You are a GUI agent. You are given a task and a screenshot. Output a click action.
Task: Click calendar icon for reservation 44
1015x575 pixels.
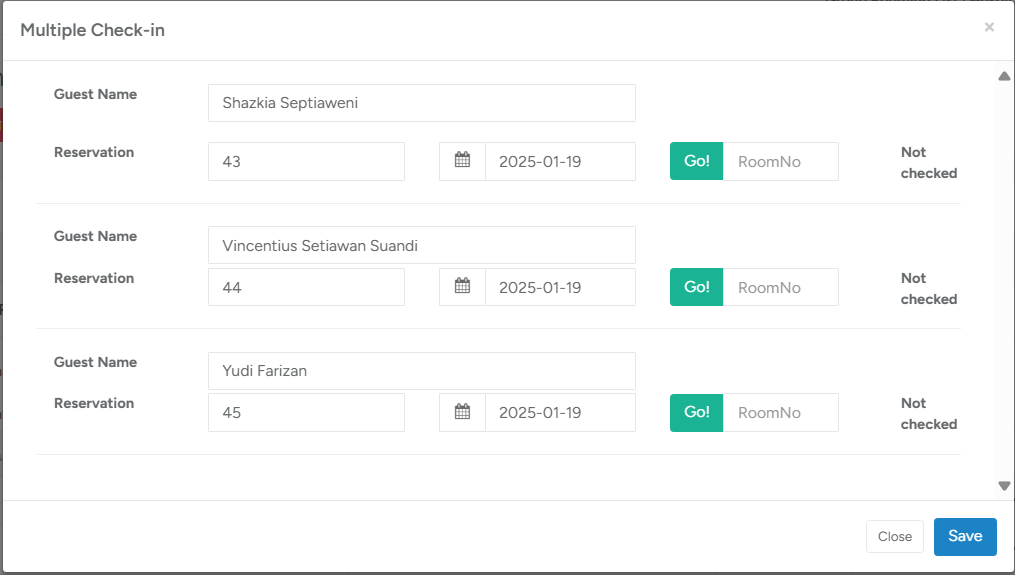(462, 287)
